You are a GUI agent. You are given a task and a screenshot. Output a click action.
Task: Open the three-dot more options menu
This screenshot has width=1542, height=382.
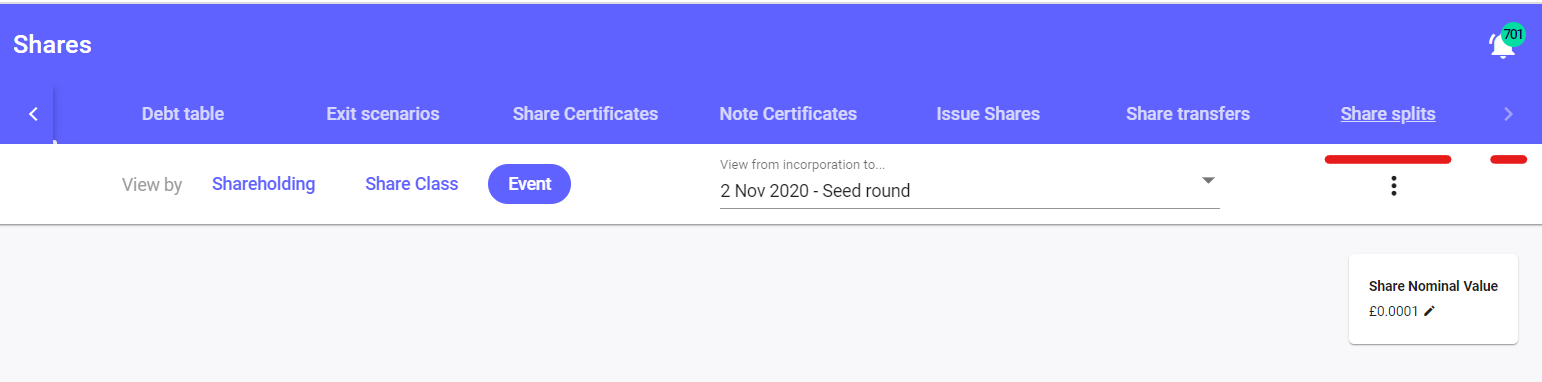[1394, 186]
